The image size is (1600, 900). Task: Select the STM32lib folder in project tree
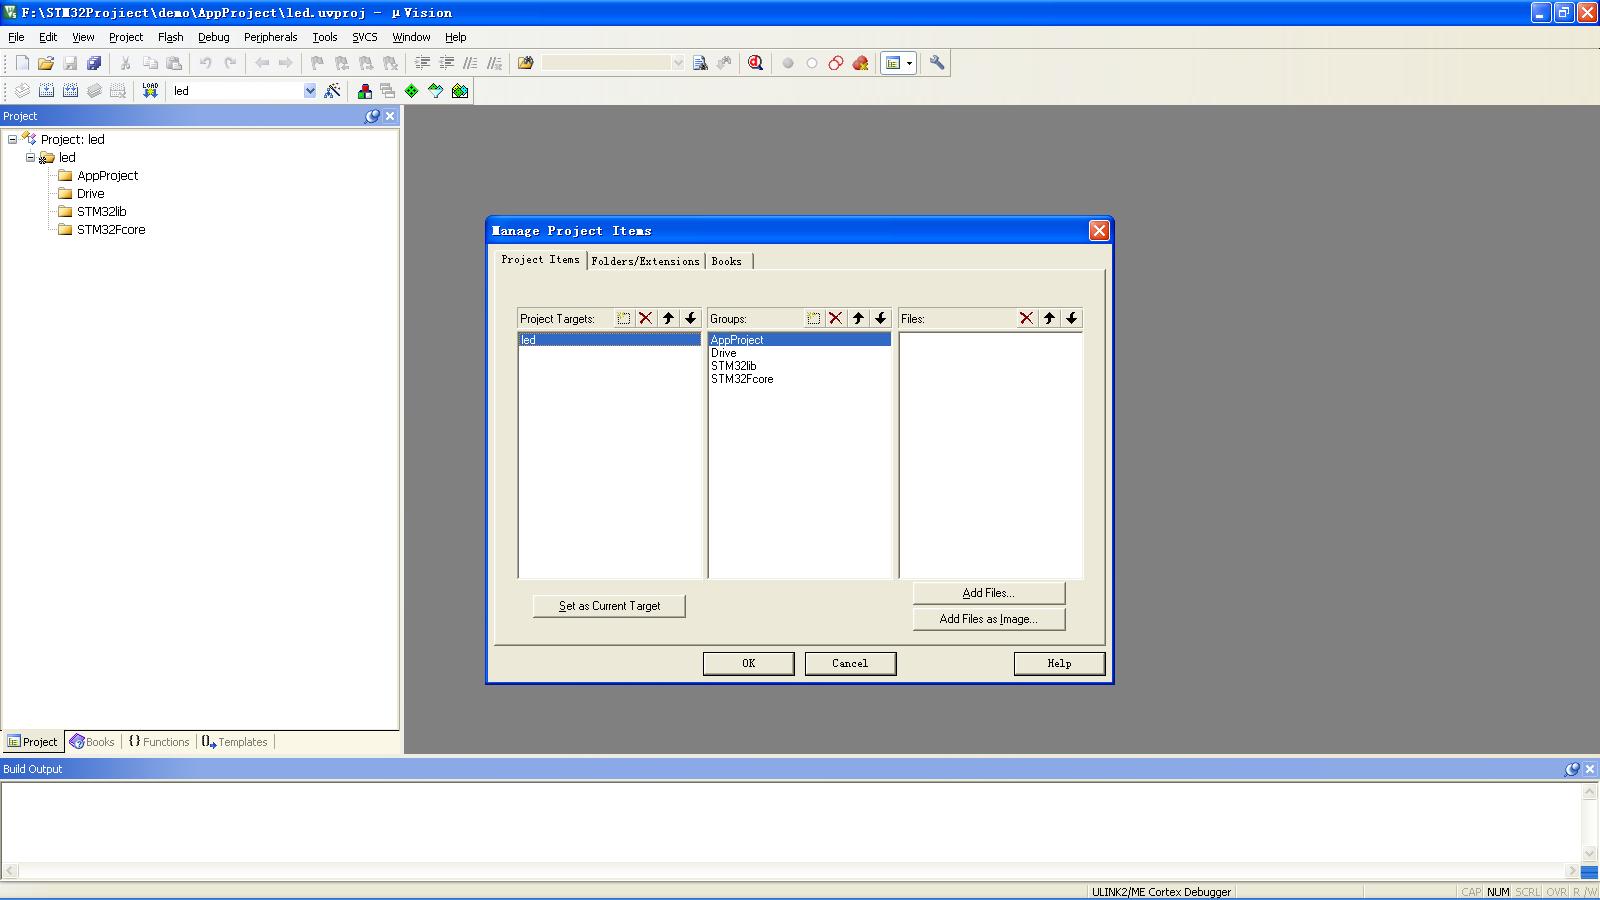[92, 211]
